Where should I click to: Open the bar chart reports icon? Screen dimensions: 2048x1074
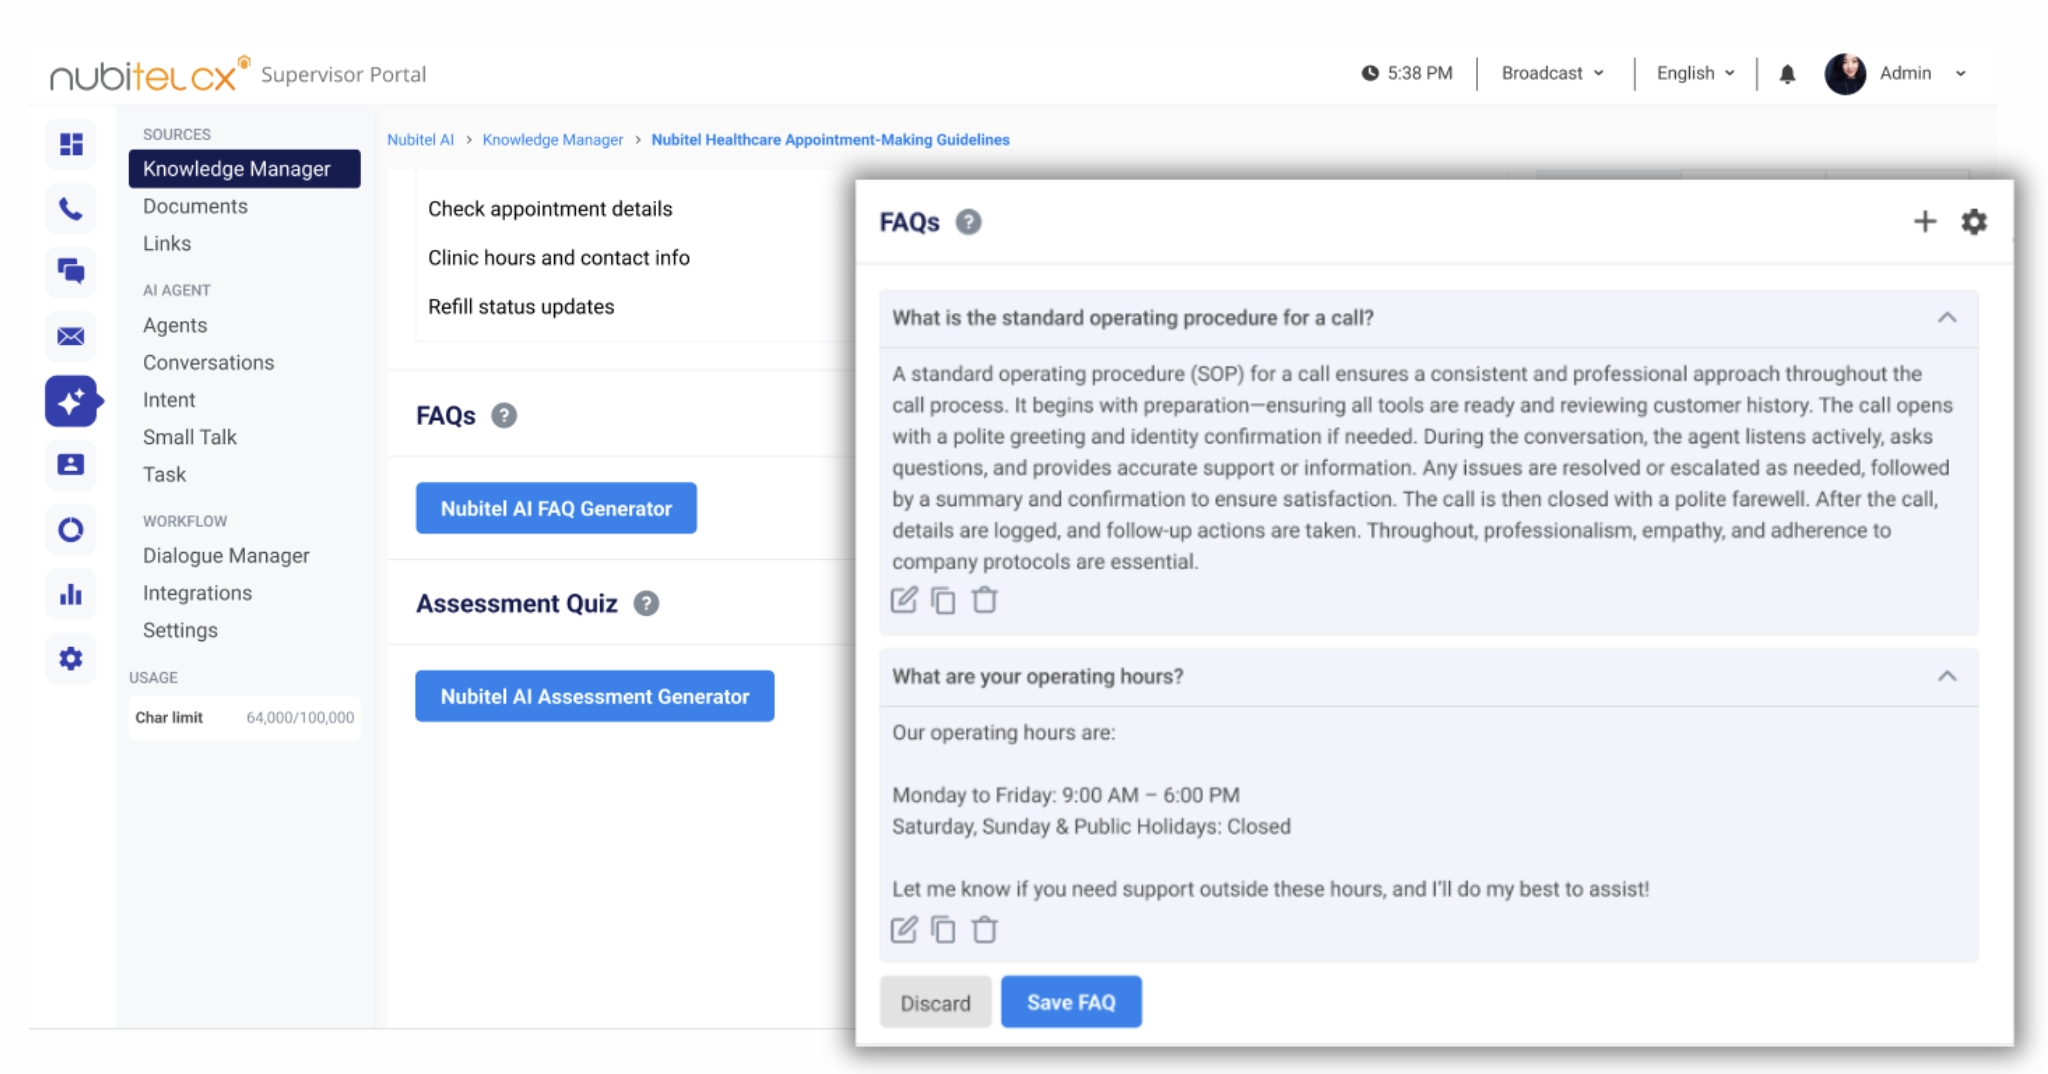[71, 595]
